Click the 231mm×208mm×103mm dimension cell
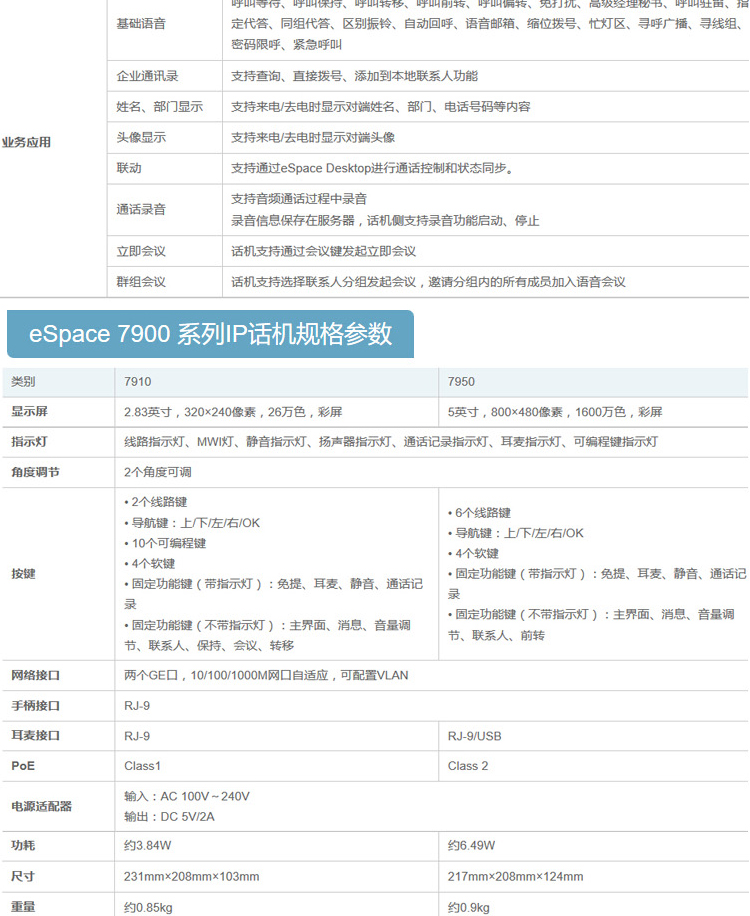 click(191, 876)
